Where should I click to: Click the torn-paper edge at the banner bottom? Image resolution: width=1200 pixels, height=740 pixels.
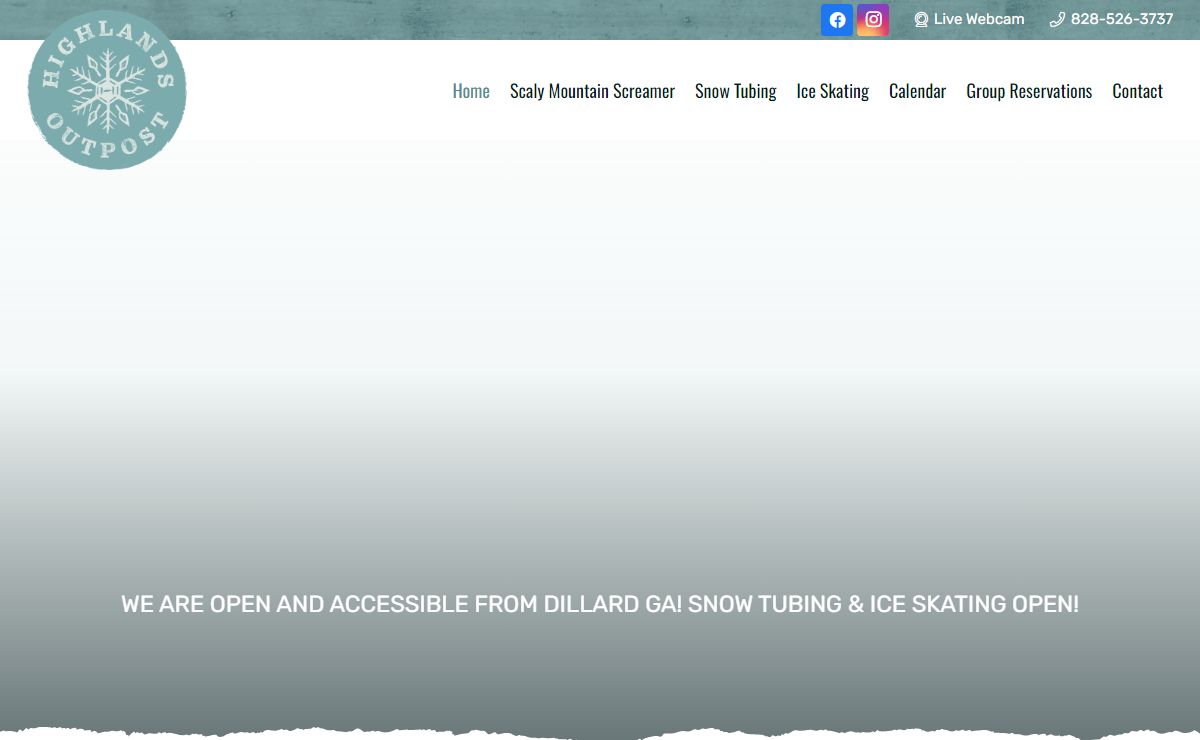pyautogui.click(x=600, y=732)
